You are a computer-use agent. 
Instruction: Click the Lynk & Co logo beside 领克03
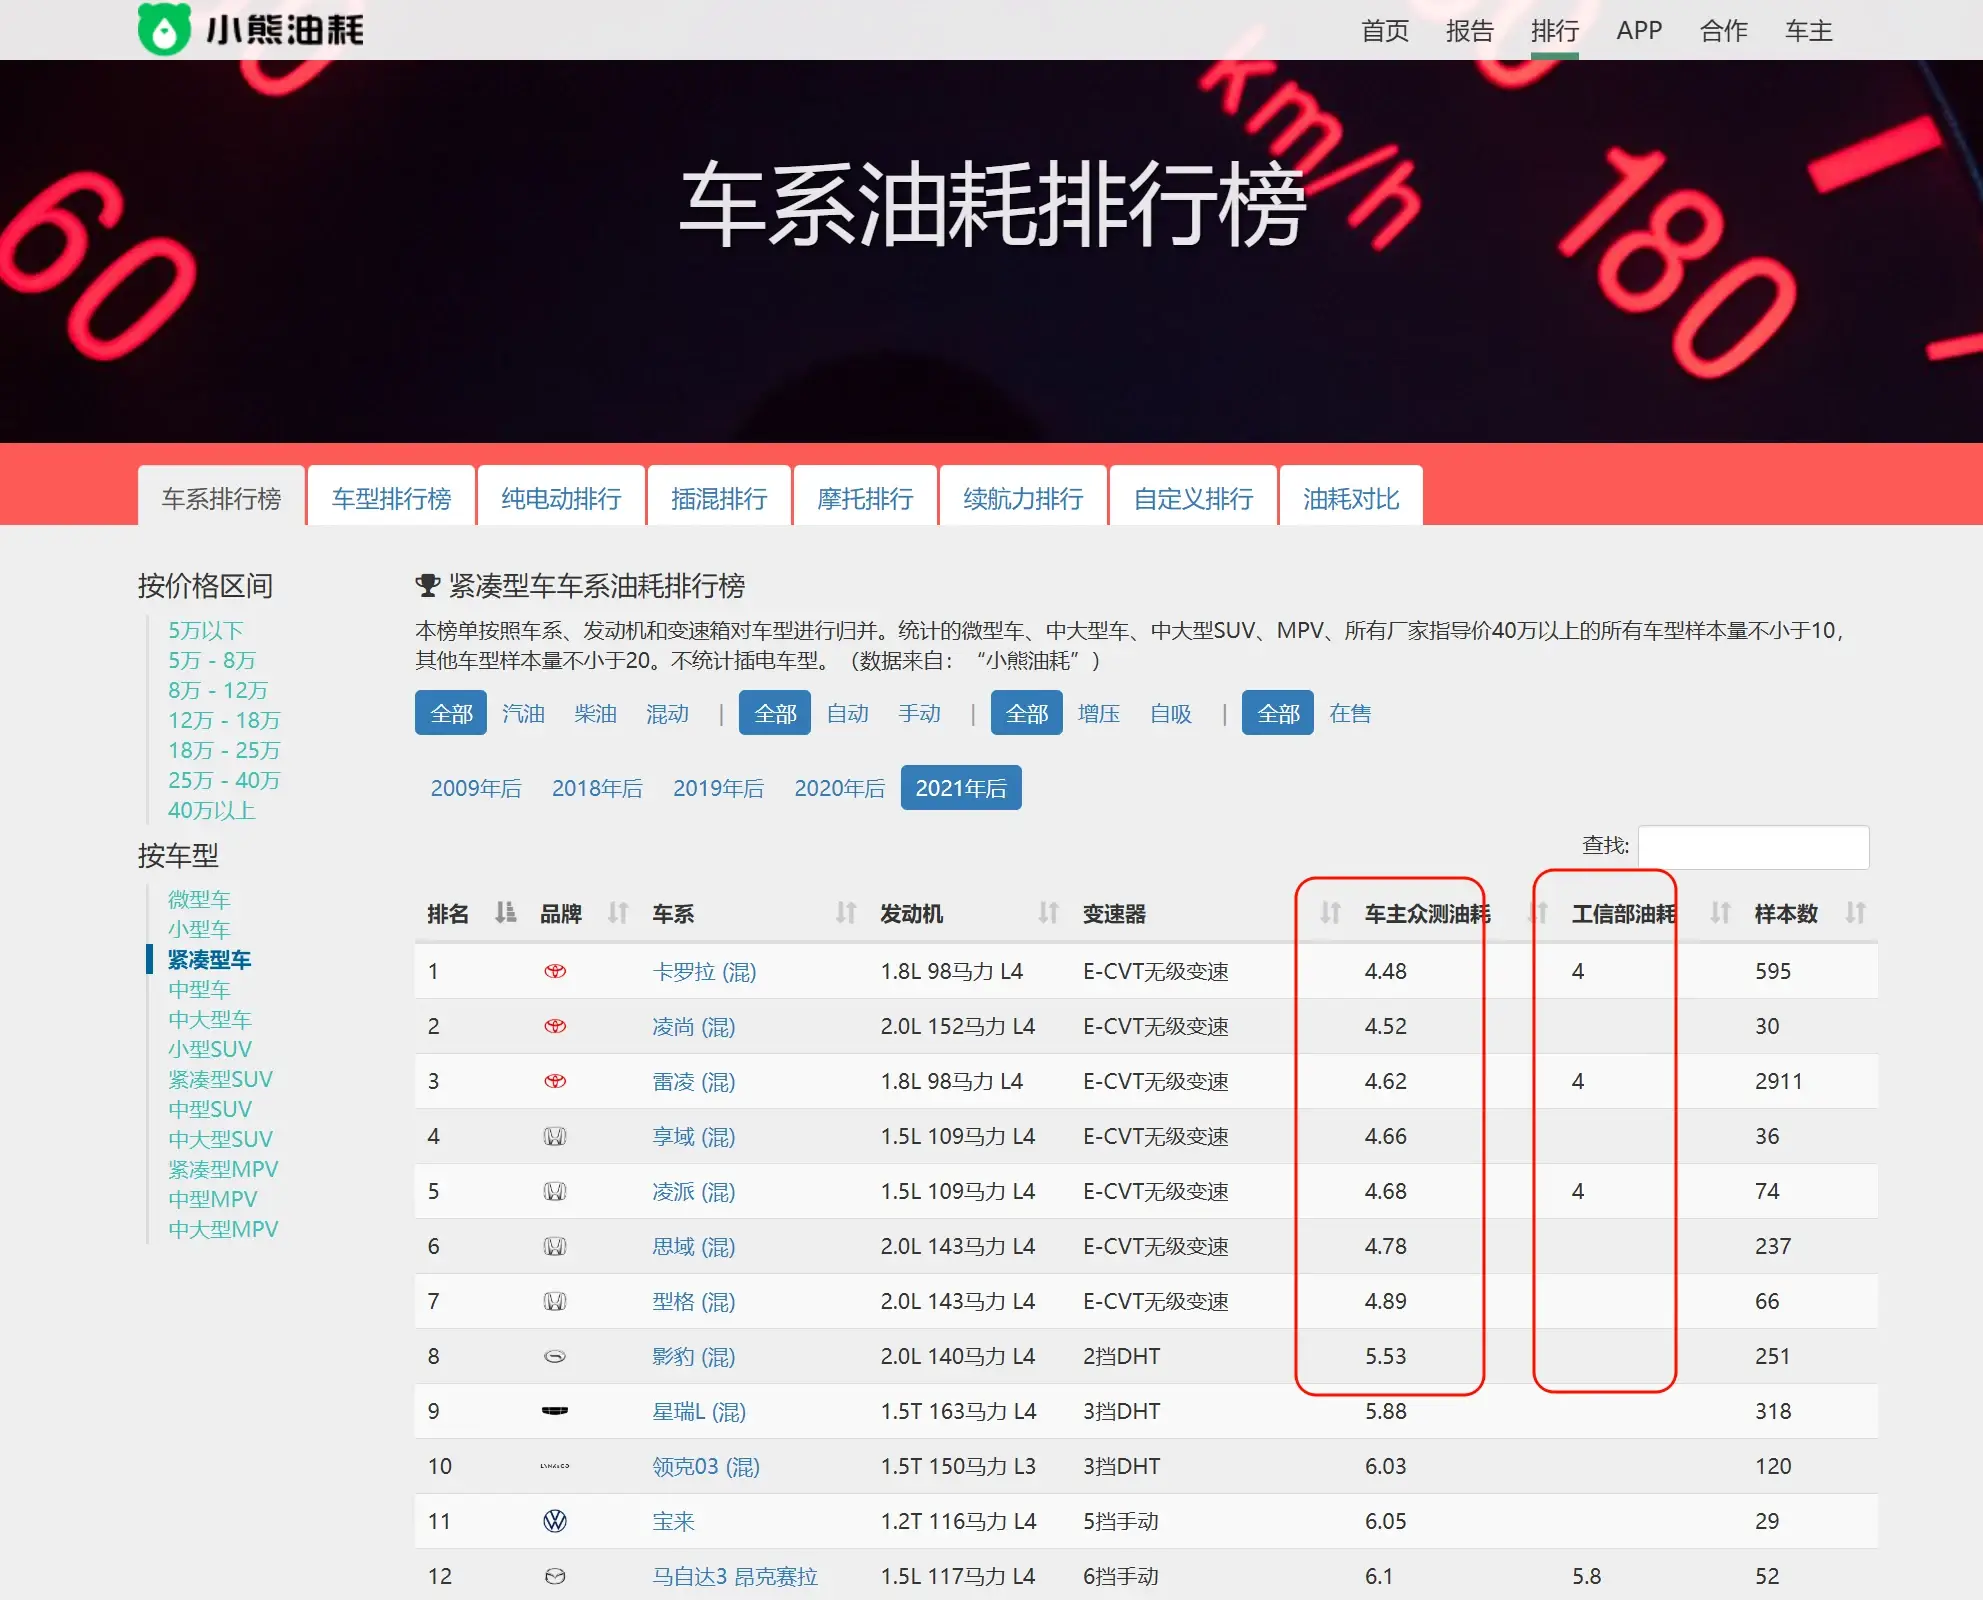(556, 1466)
